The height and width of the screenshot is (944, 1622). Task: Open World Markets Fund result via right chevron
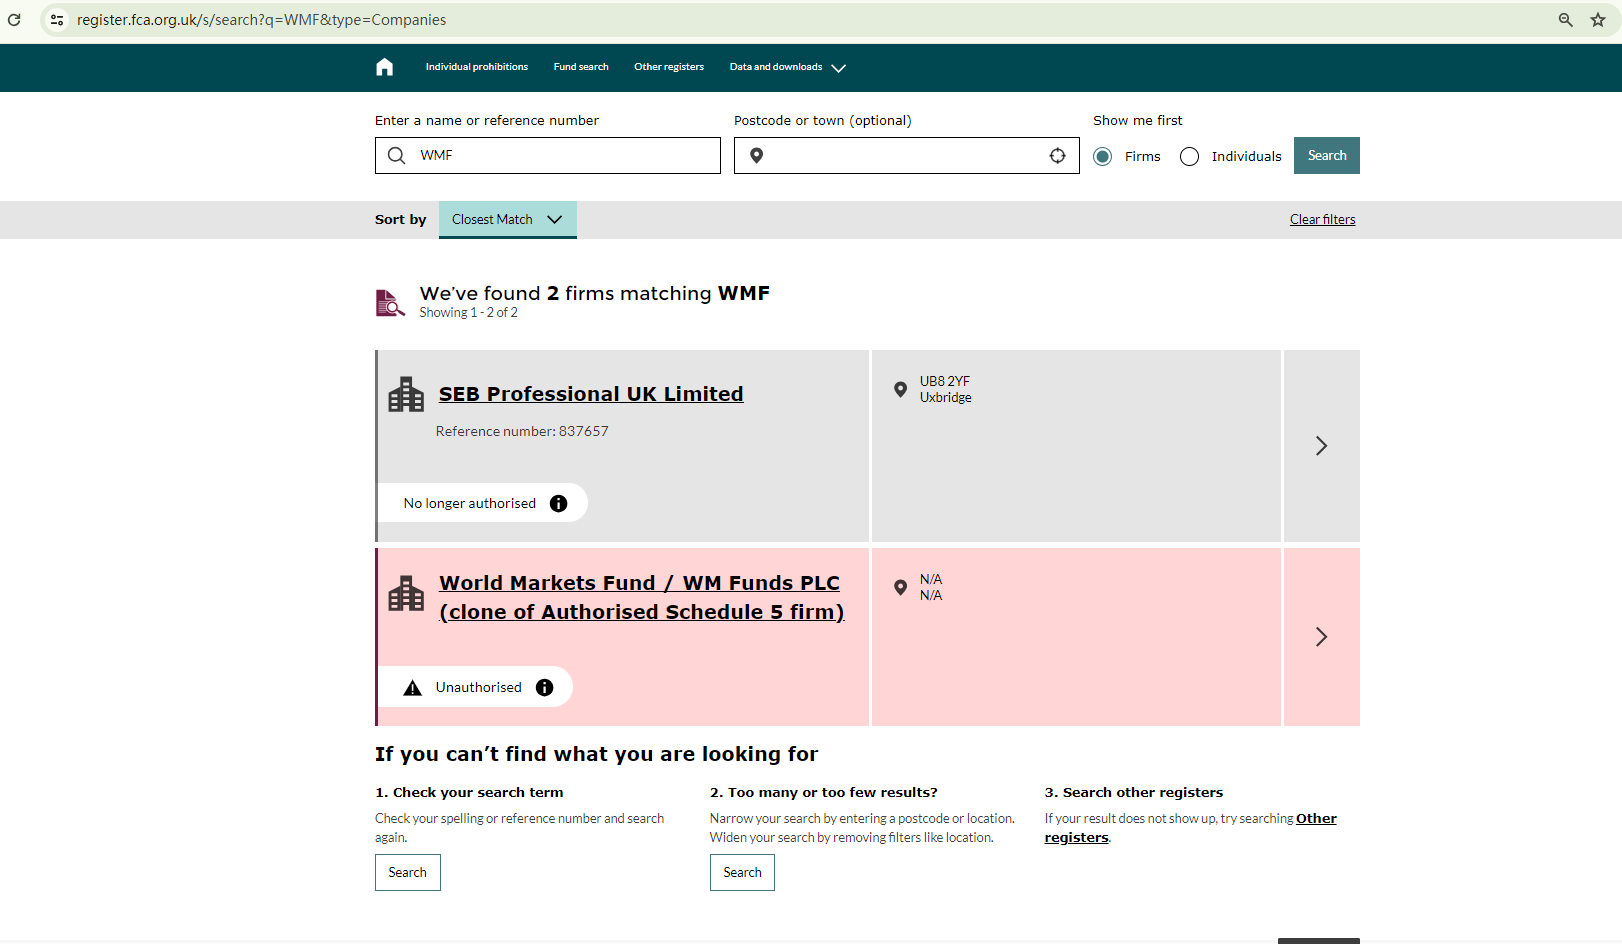pos(1321,637)
